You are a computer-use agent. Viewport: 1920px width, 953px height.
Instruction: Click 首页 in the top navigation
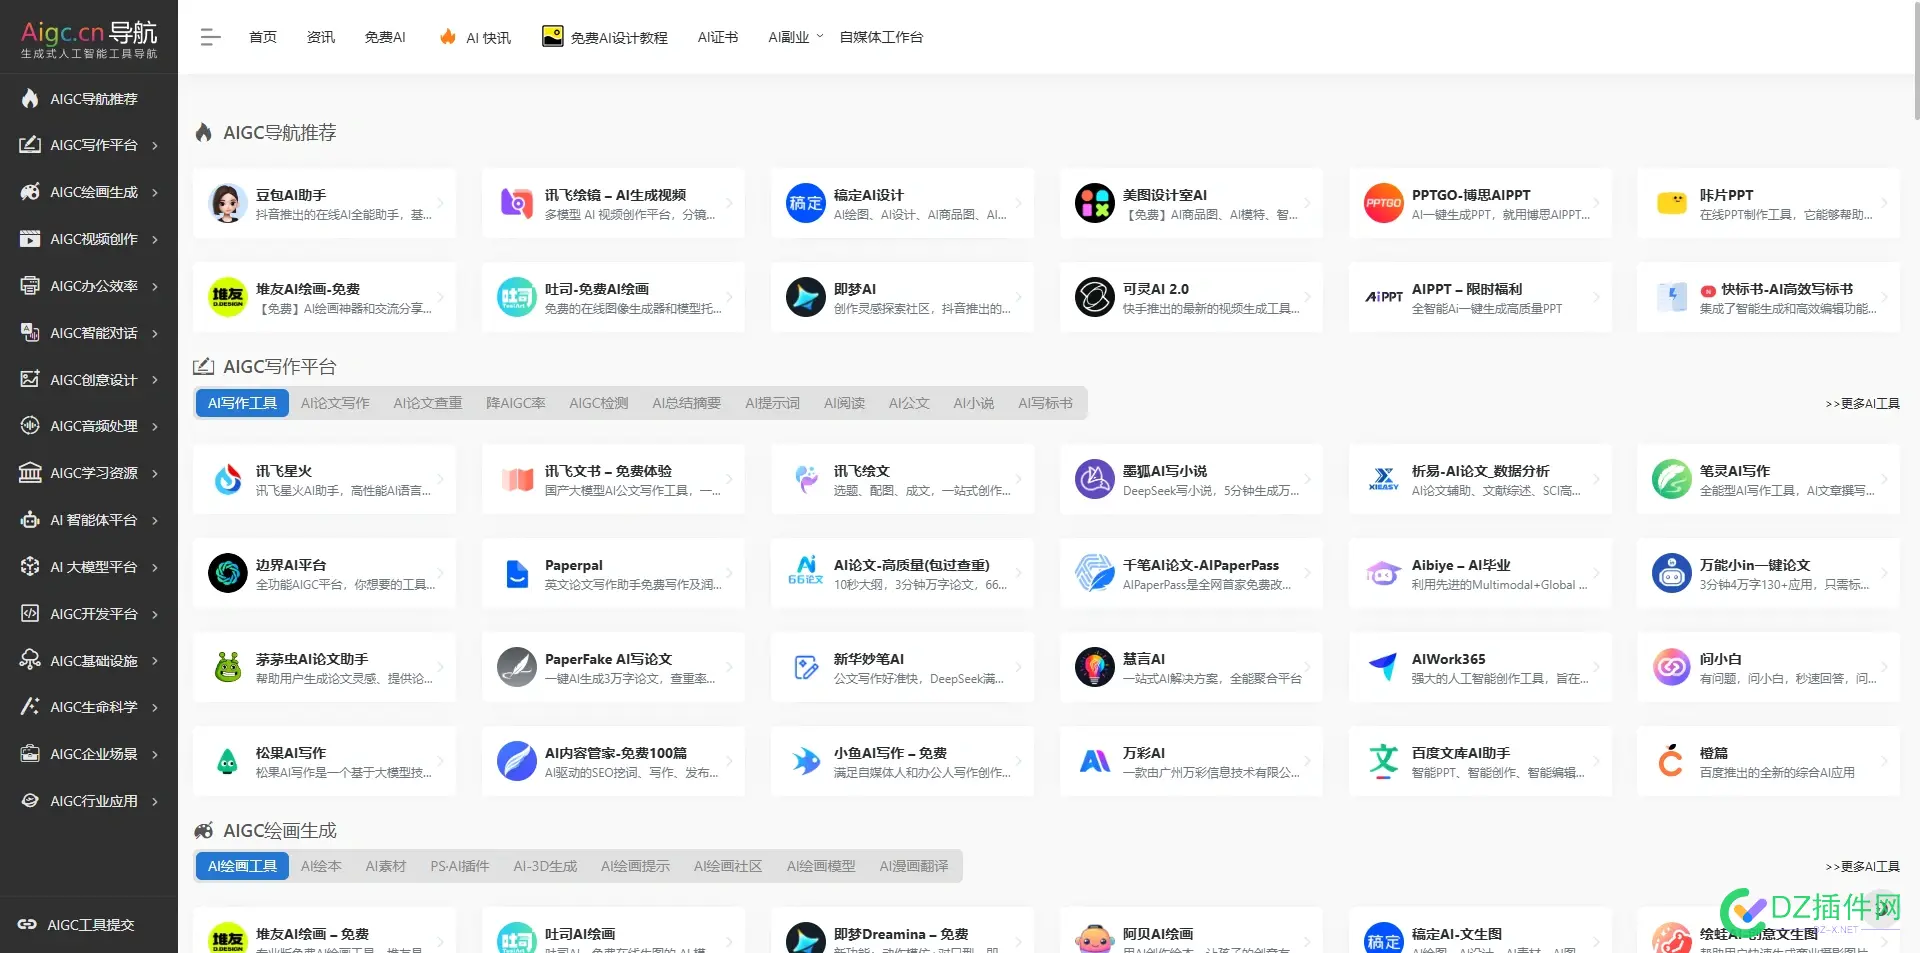[x=262, y=36]
